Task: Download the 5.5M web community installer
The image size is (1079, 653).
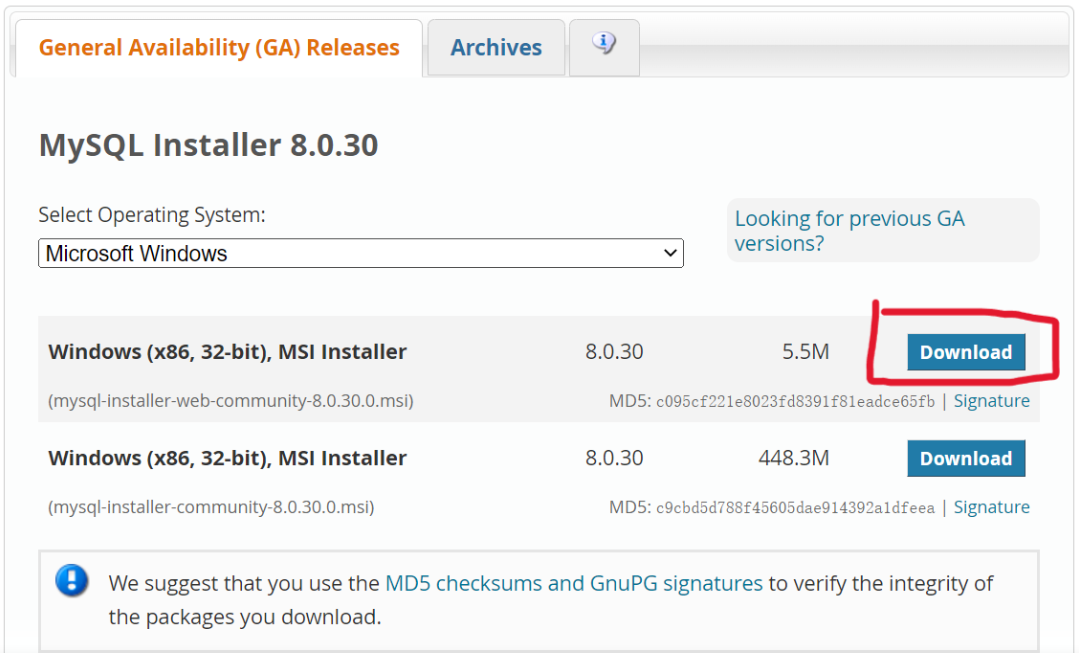Action: tap(965, 352)
